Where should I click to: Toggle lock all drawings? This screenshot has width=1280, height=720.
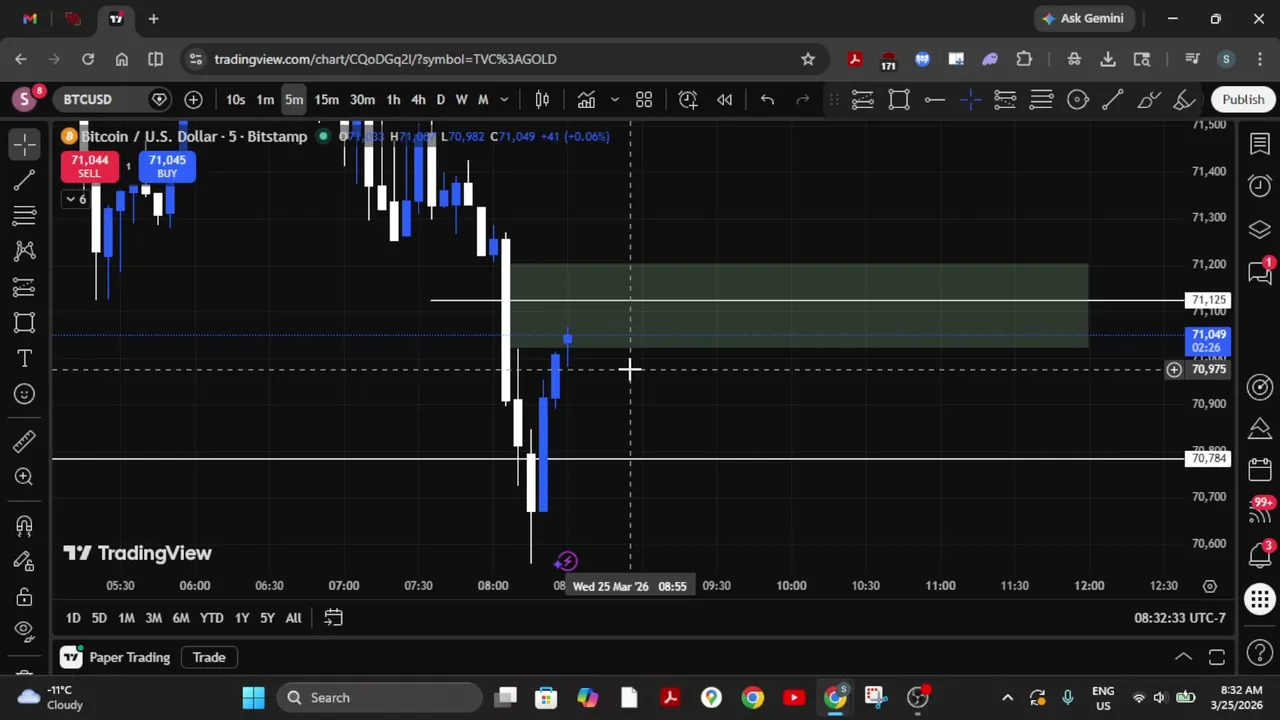click(25, 597)
